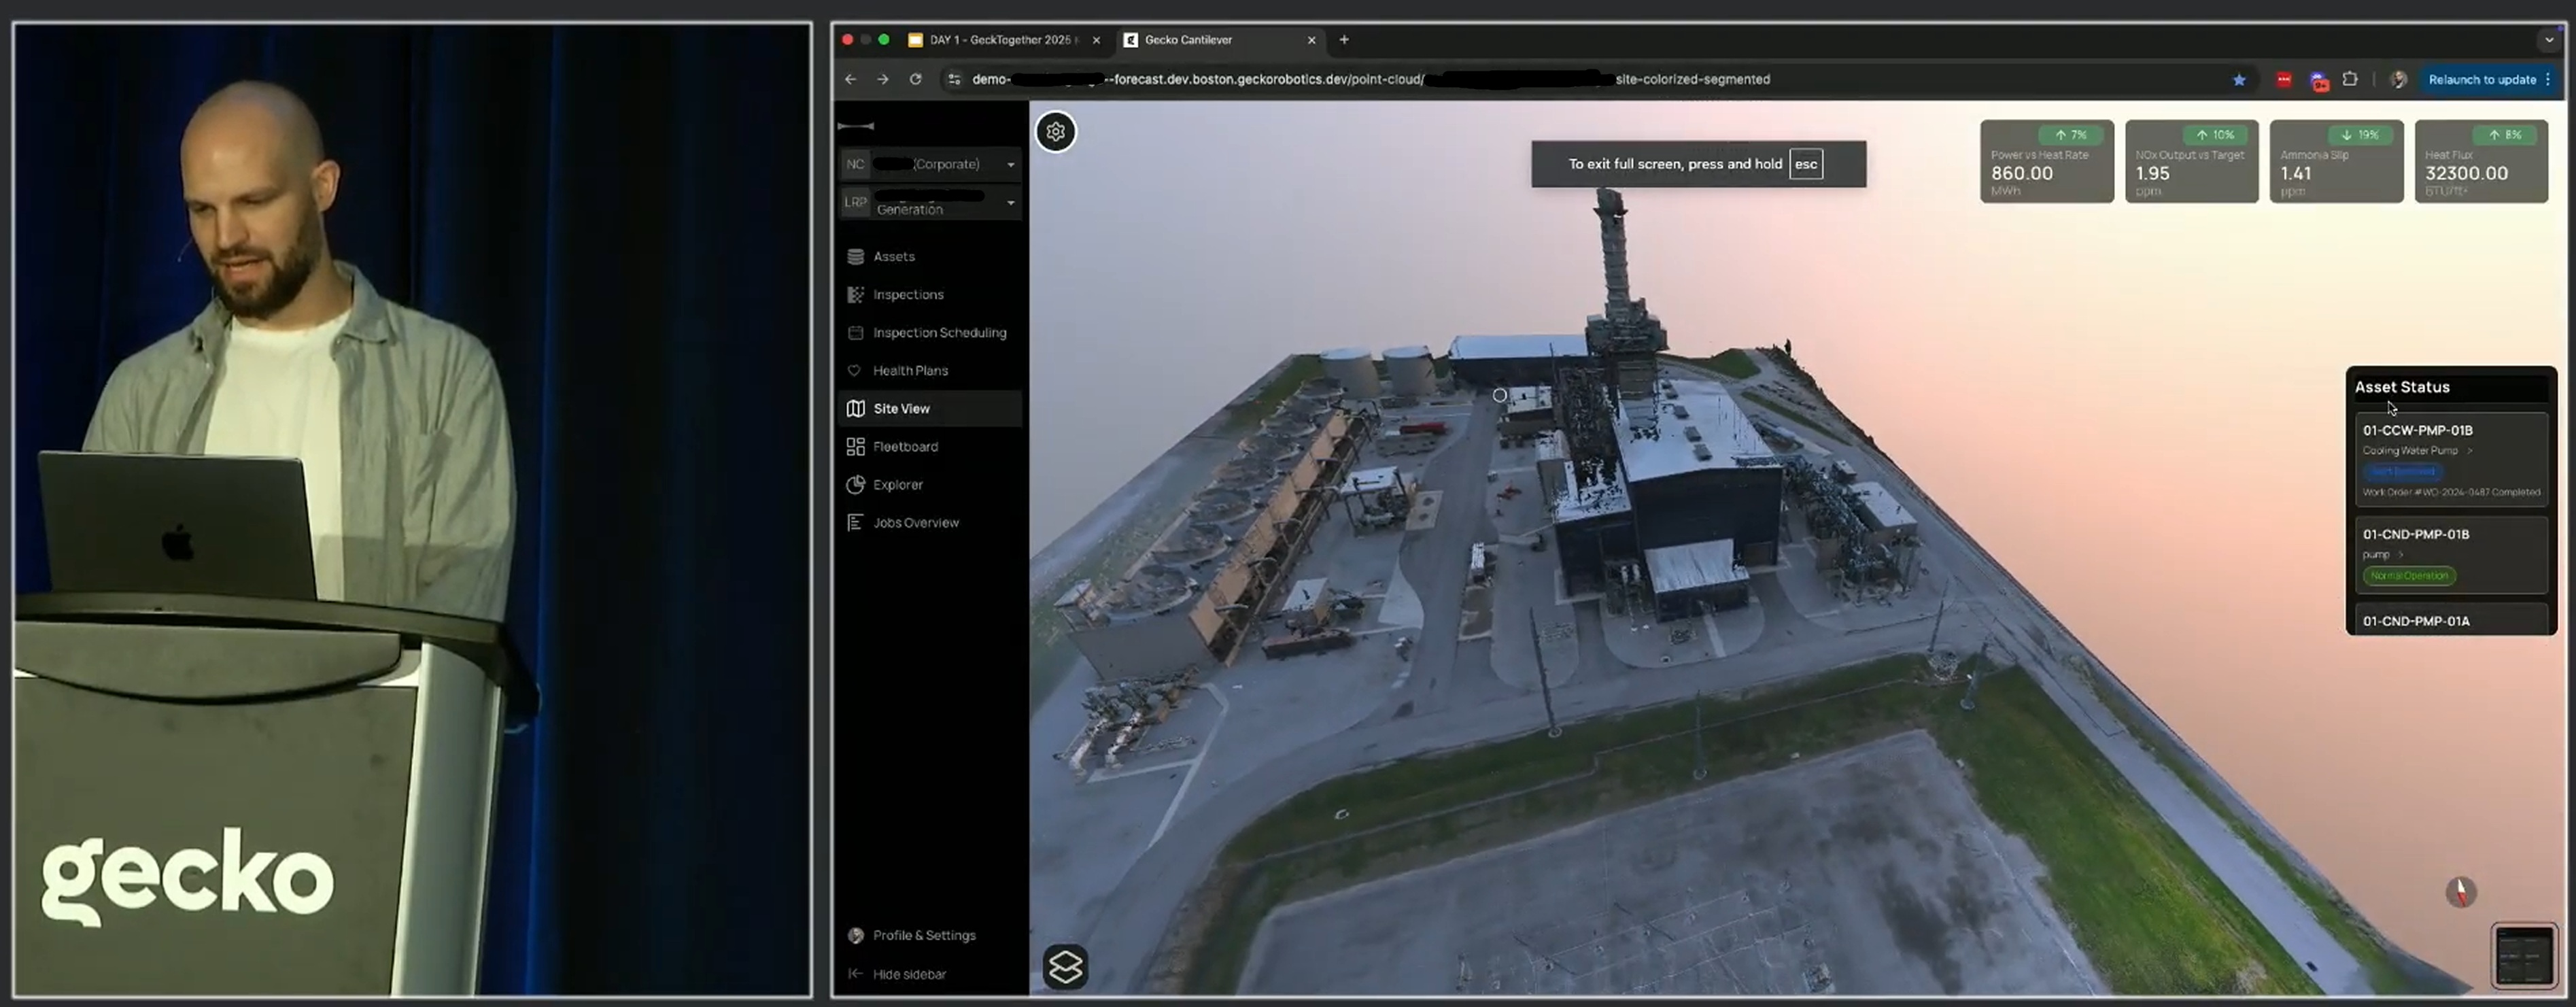Screen dimensions: 2576x1007
Task: Open Health Plans in sidebar
Action: tap(909, 371)
